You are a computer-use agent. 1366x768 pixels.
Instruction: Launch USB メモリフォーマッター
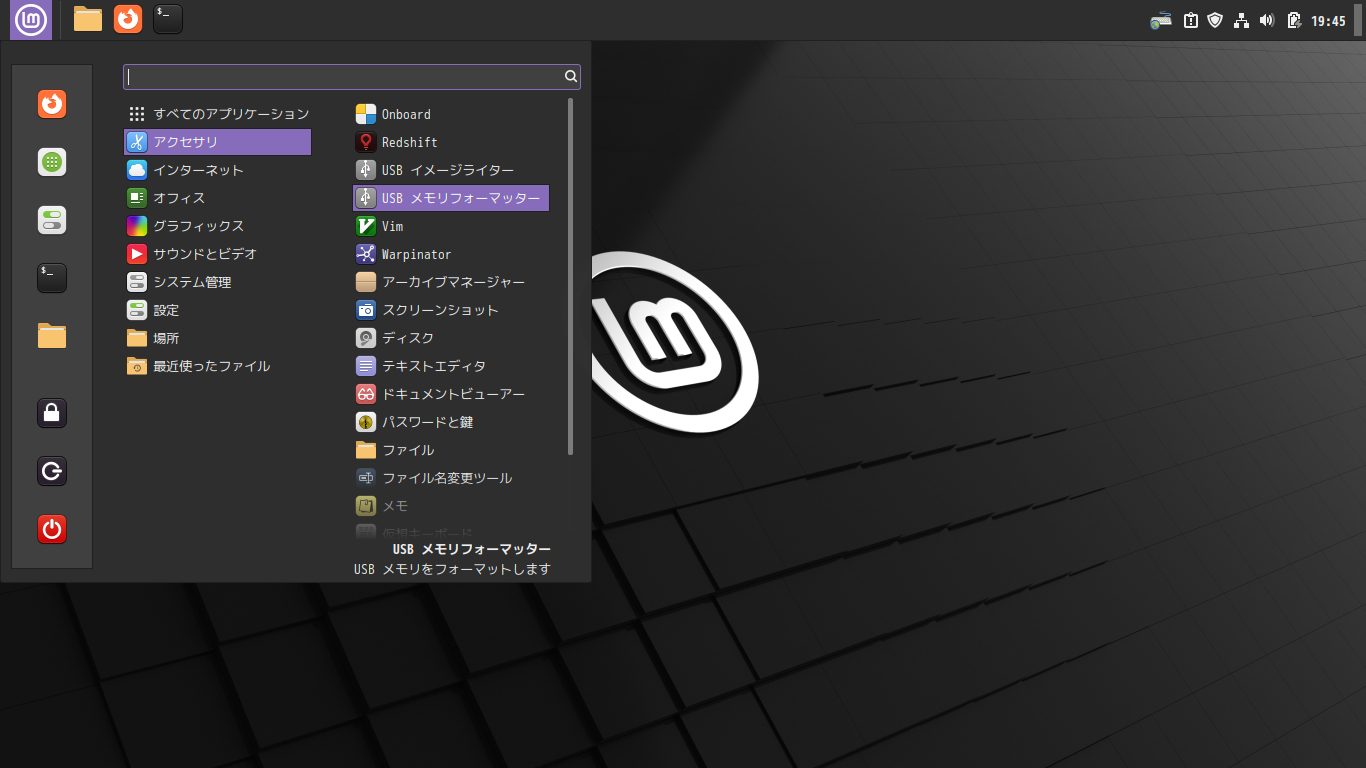point(451,198)
